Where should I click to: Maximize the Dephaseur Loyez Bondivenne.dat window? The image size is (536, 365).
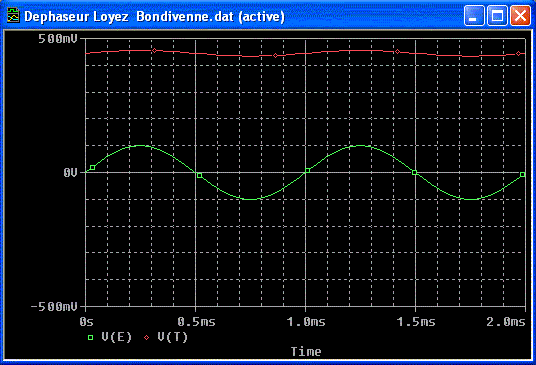click(497, 16)
